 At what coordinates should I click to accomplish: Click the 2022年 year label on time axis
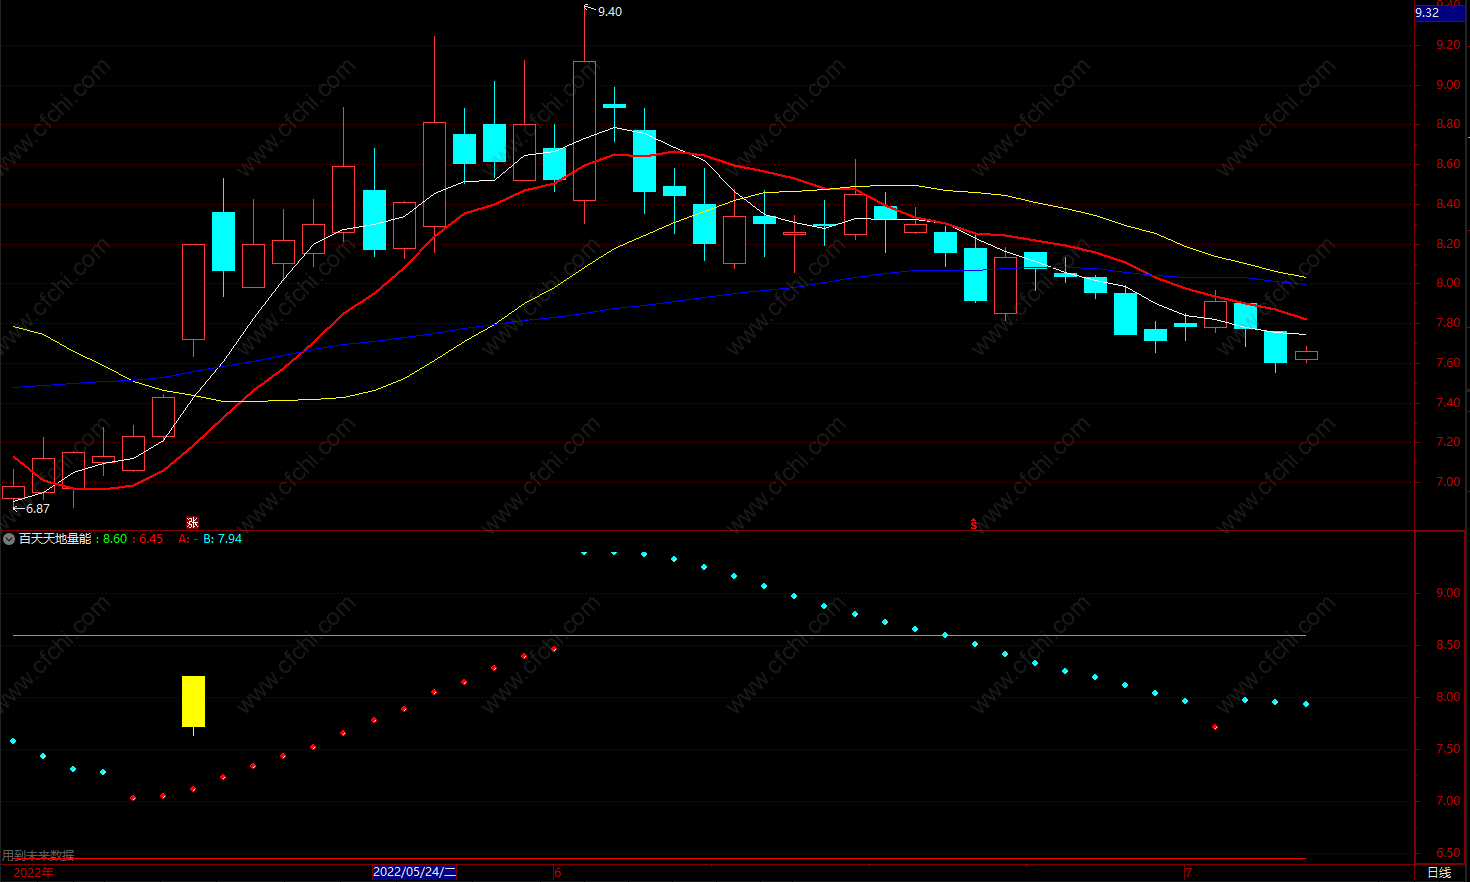pos(34,872)
